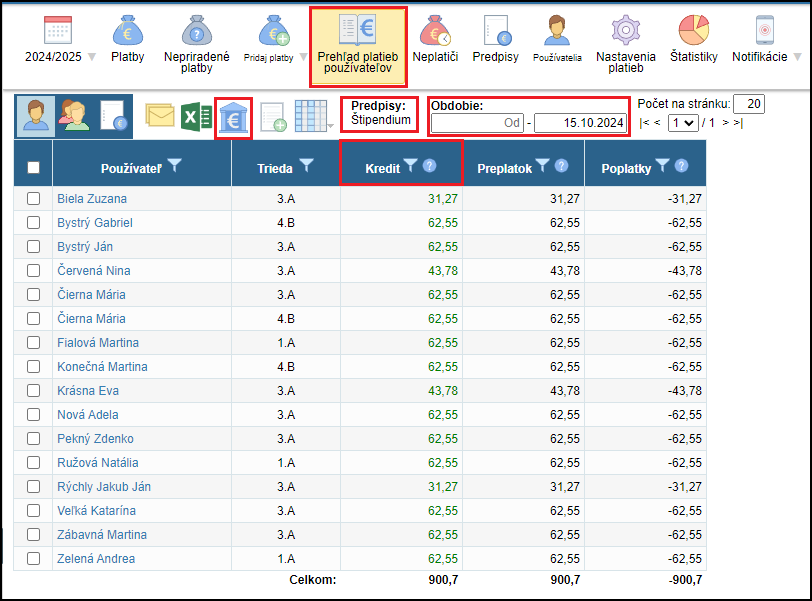Check the box for Zelená Andrea
This screenshot has width=812, height=601.
tap(33, 559)
